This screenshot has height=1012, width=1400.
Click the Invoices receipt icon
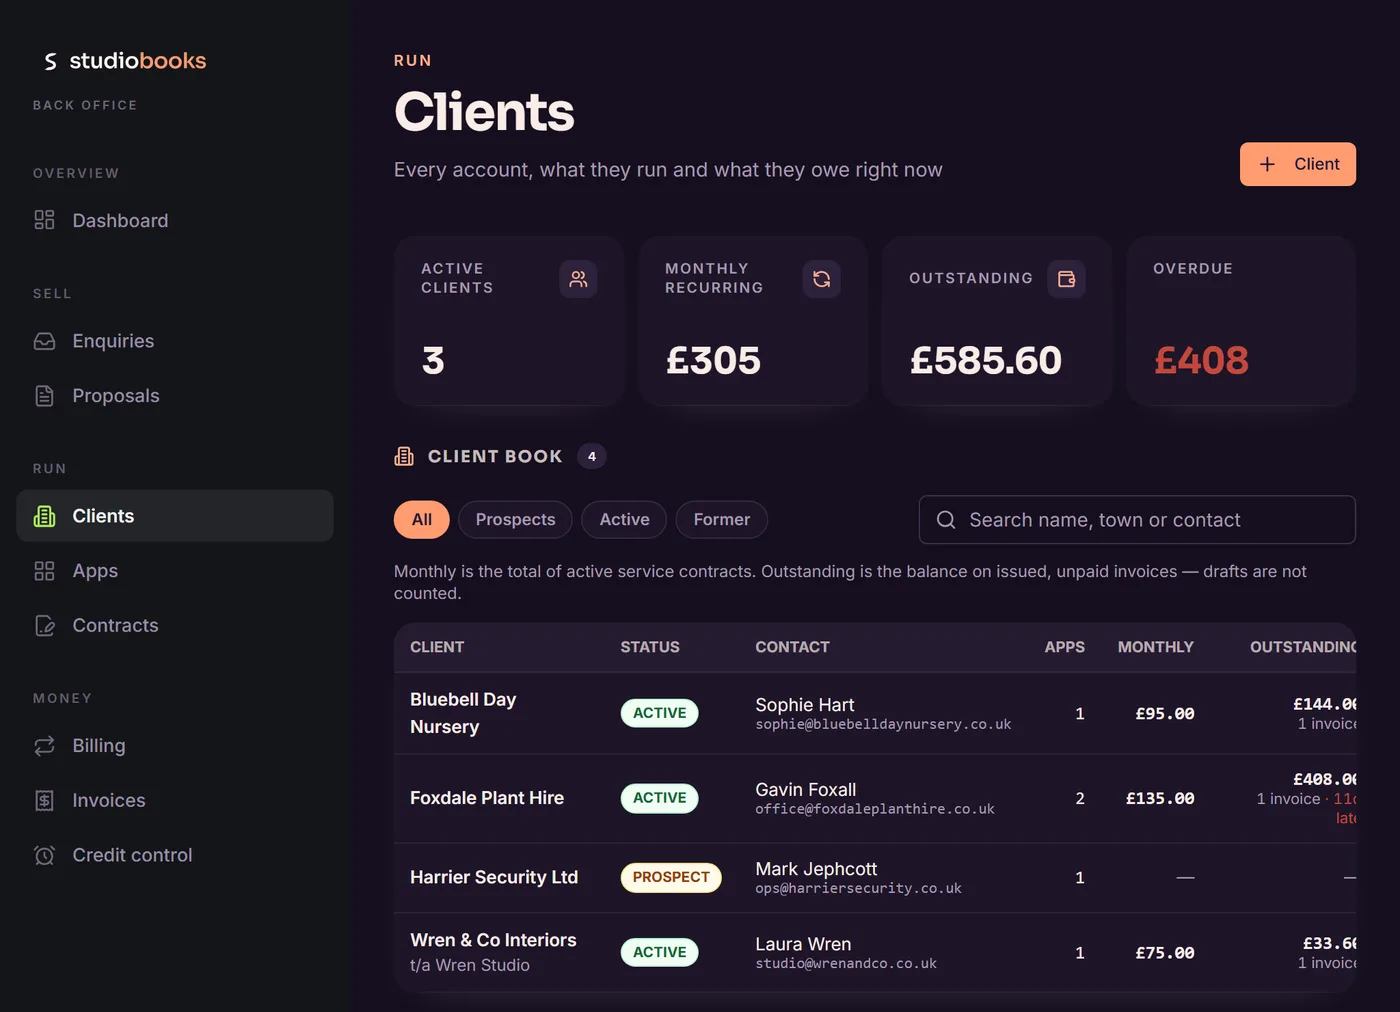[x=44, y=801]
